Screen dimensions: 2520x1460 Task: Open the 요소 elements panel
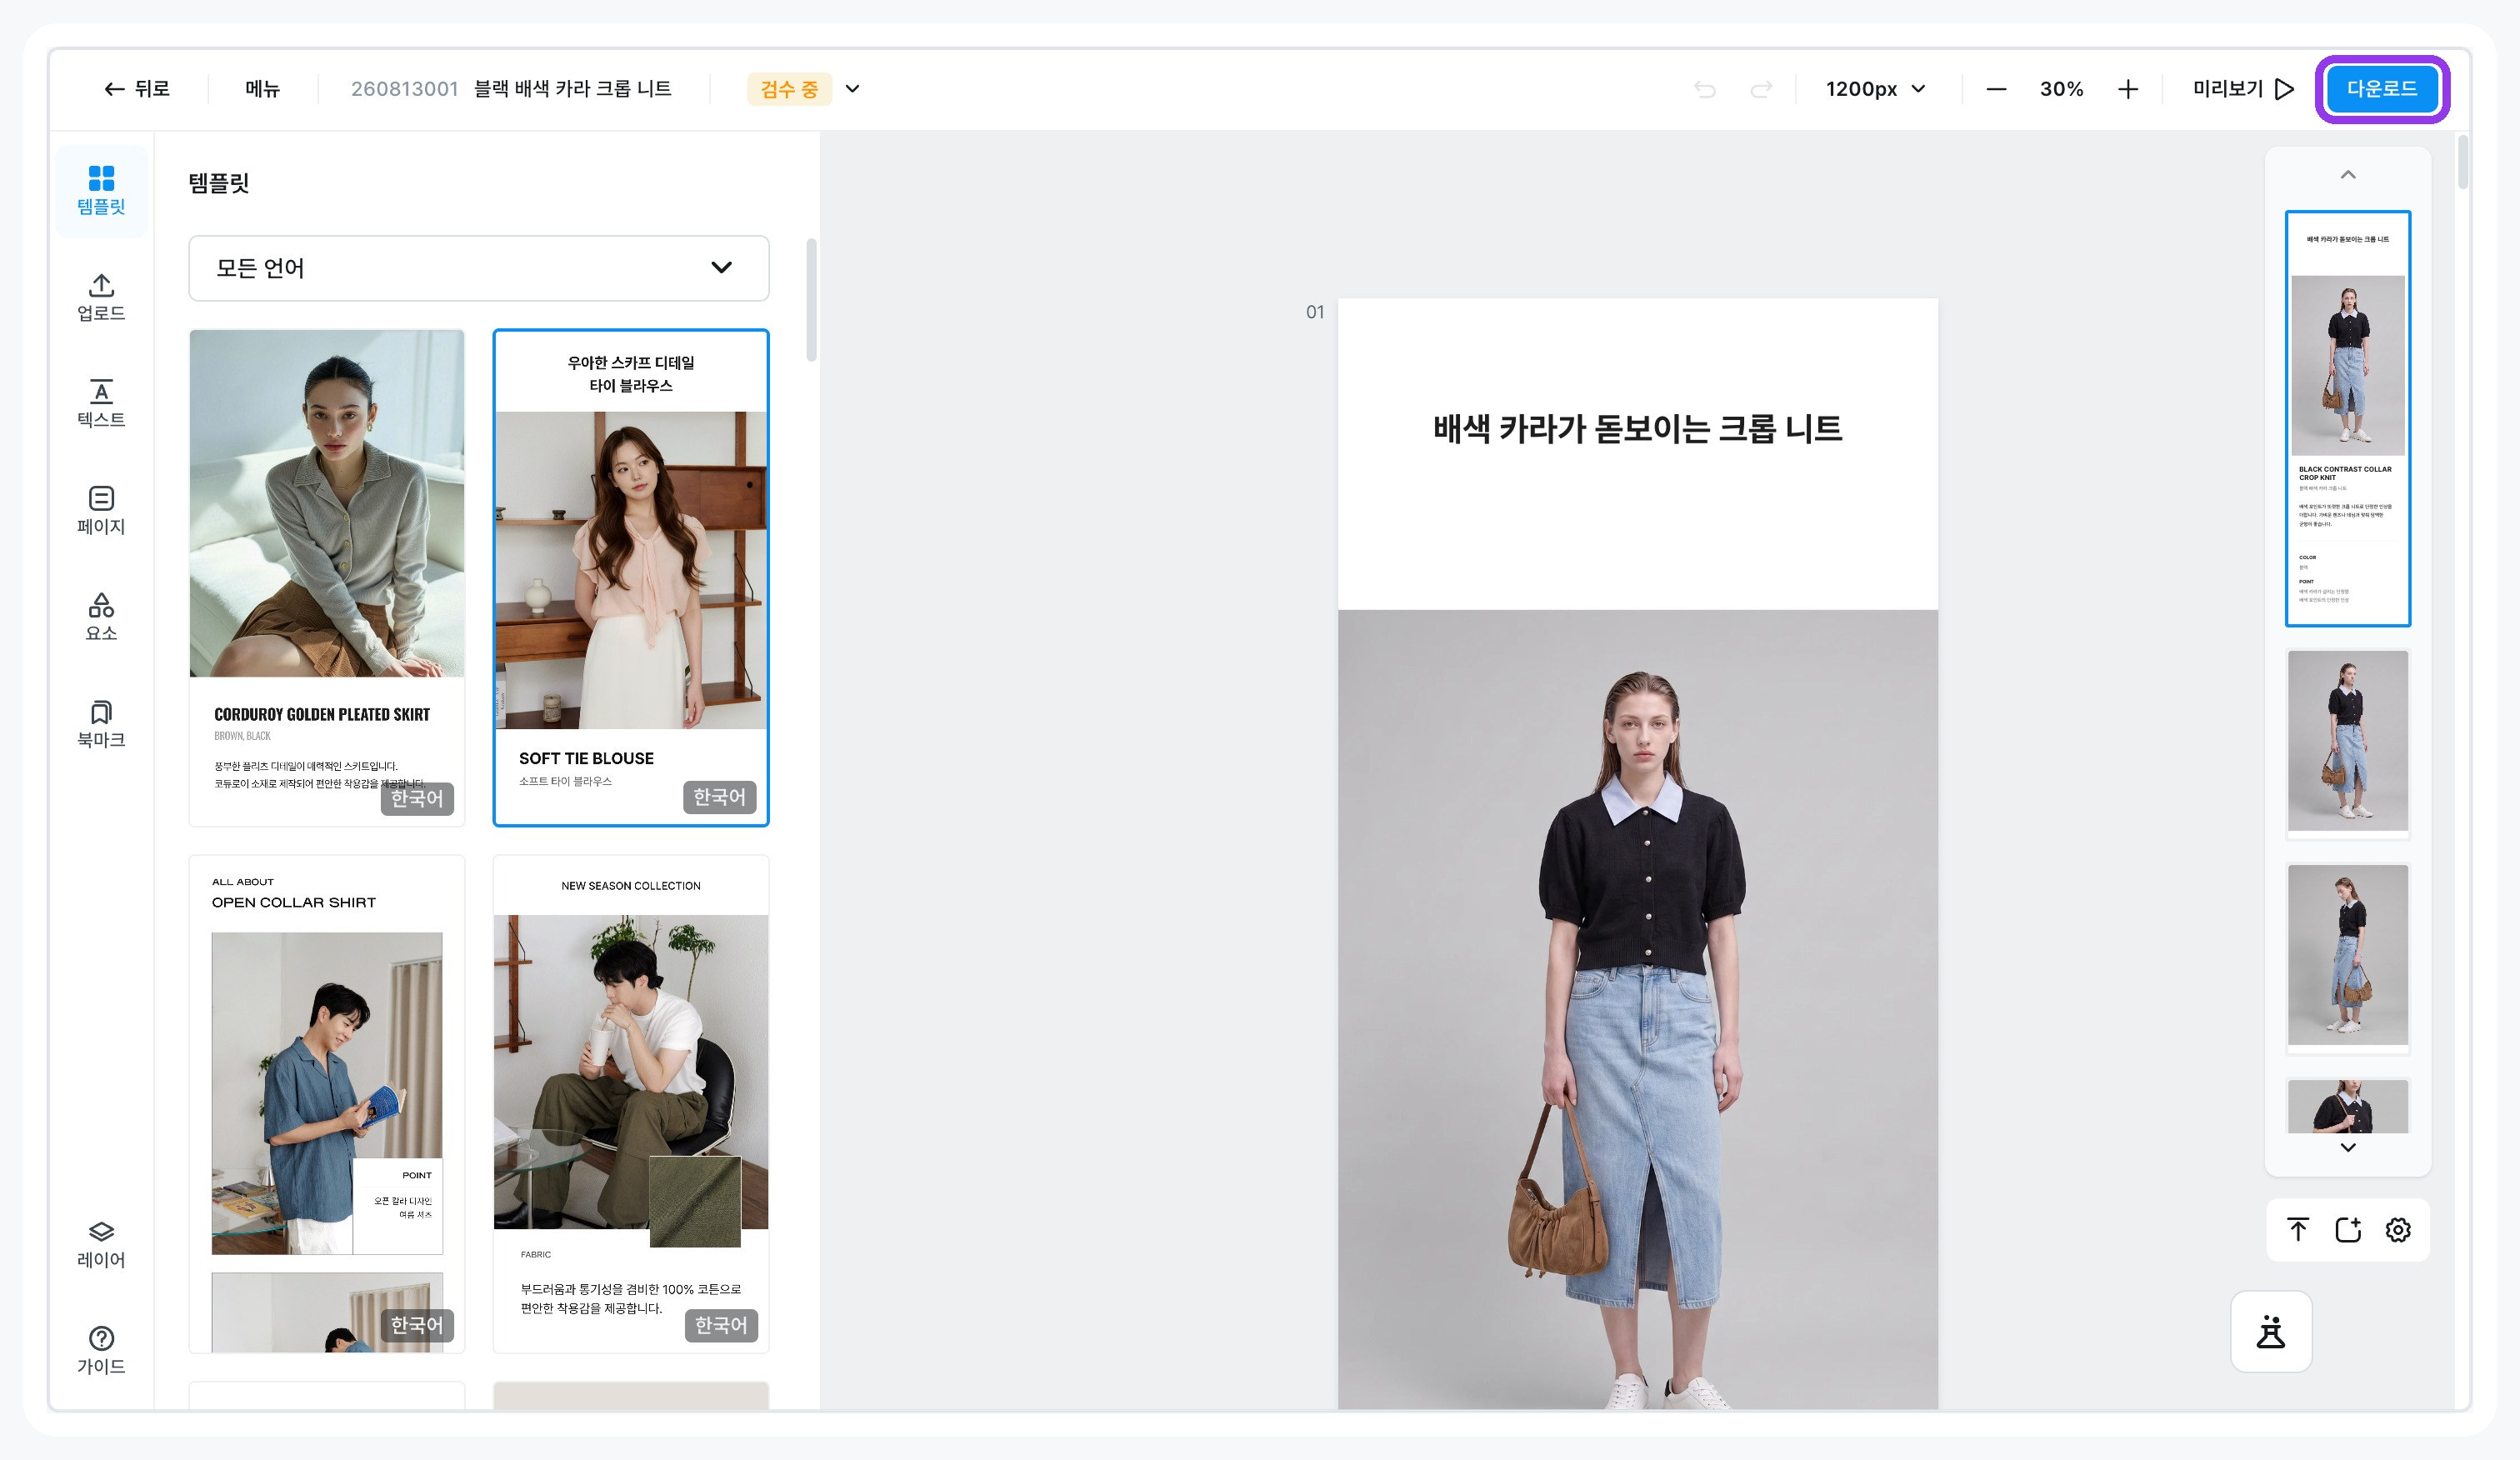pos(101,617)
